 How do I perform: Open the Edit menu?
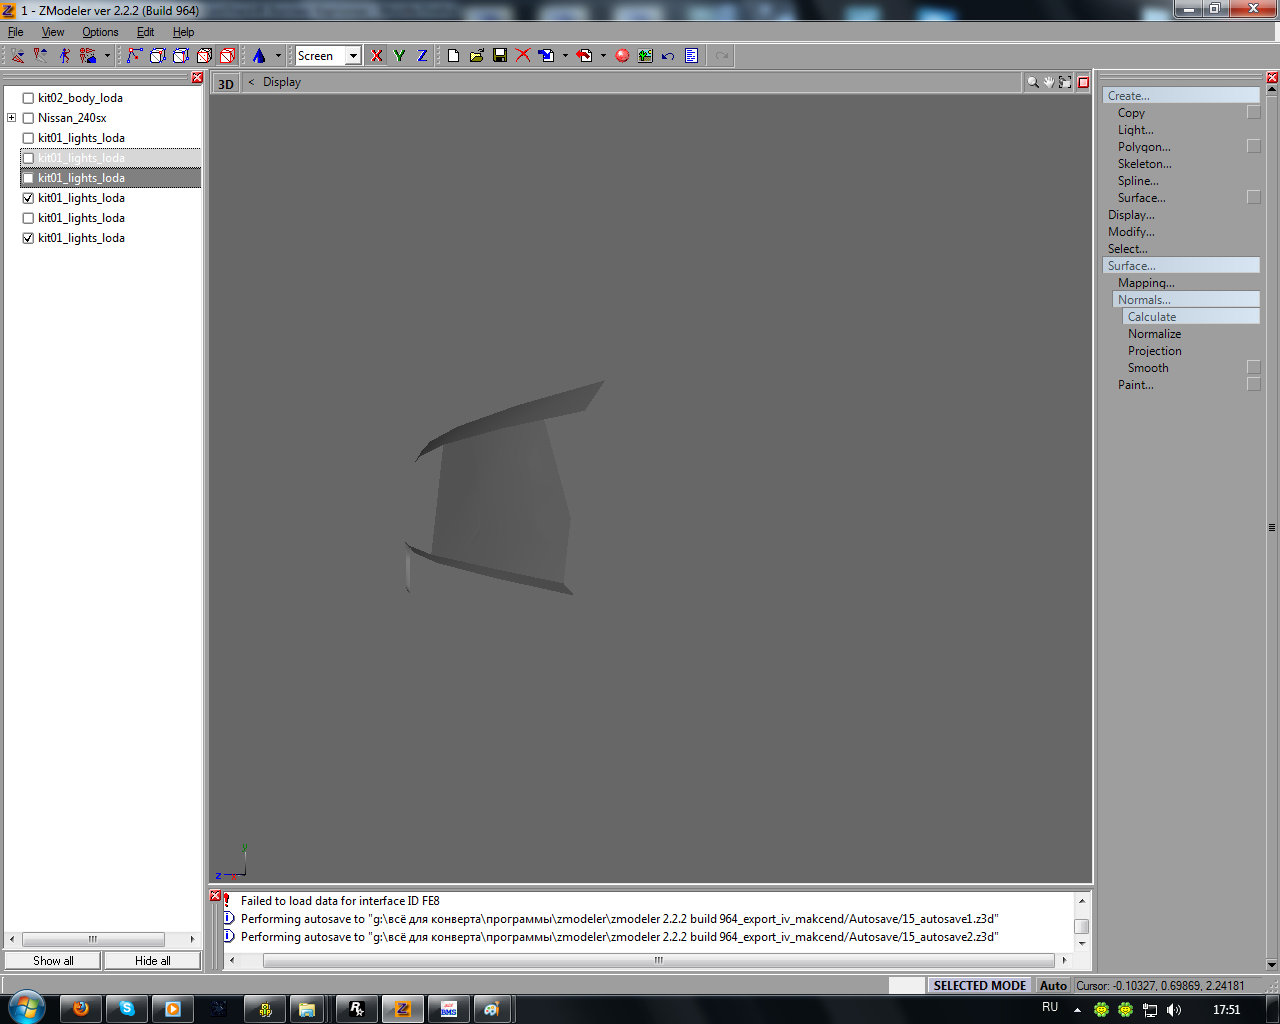click(146, 32)
